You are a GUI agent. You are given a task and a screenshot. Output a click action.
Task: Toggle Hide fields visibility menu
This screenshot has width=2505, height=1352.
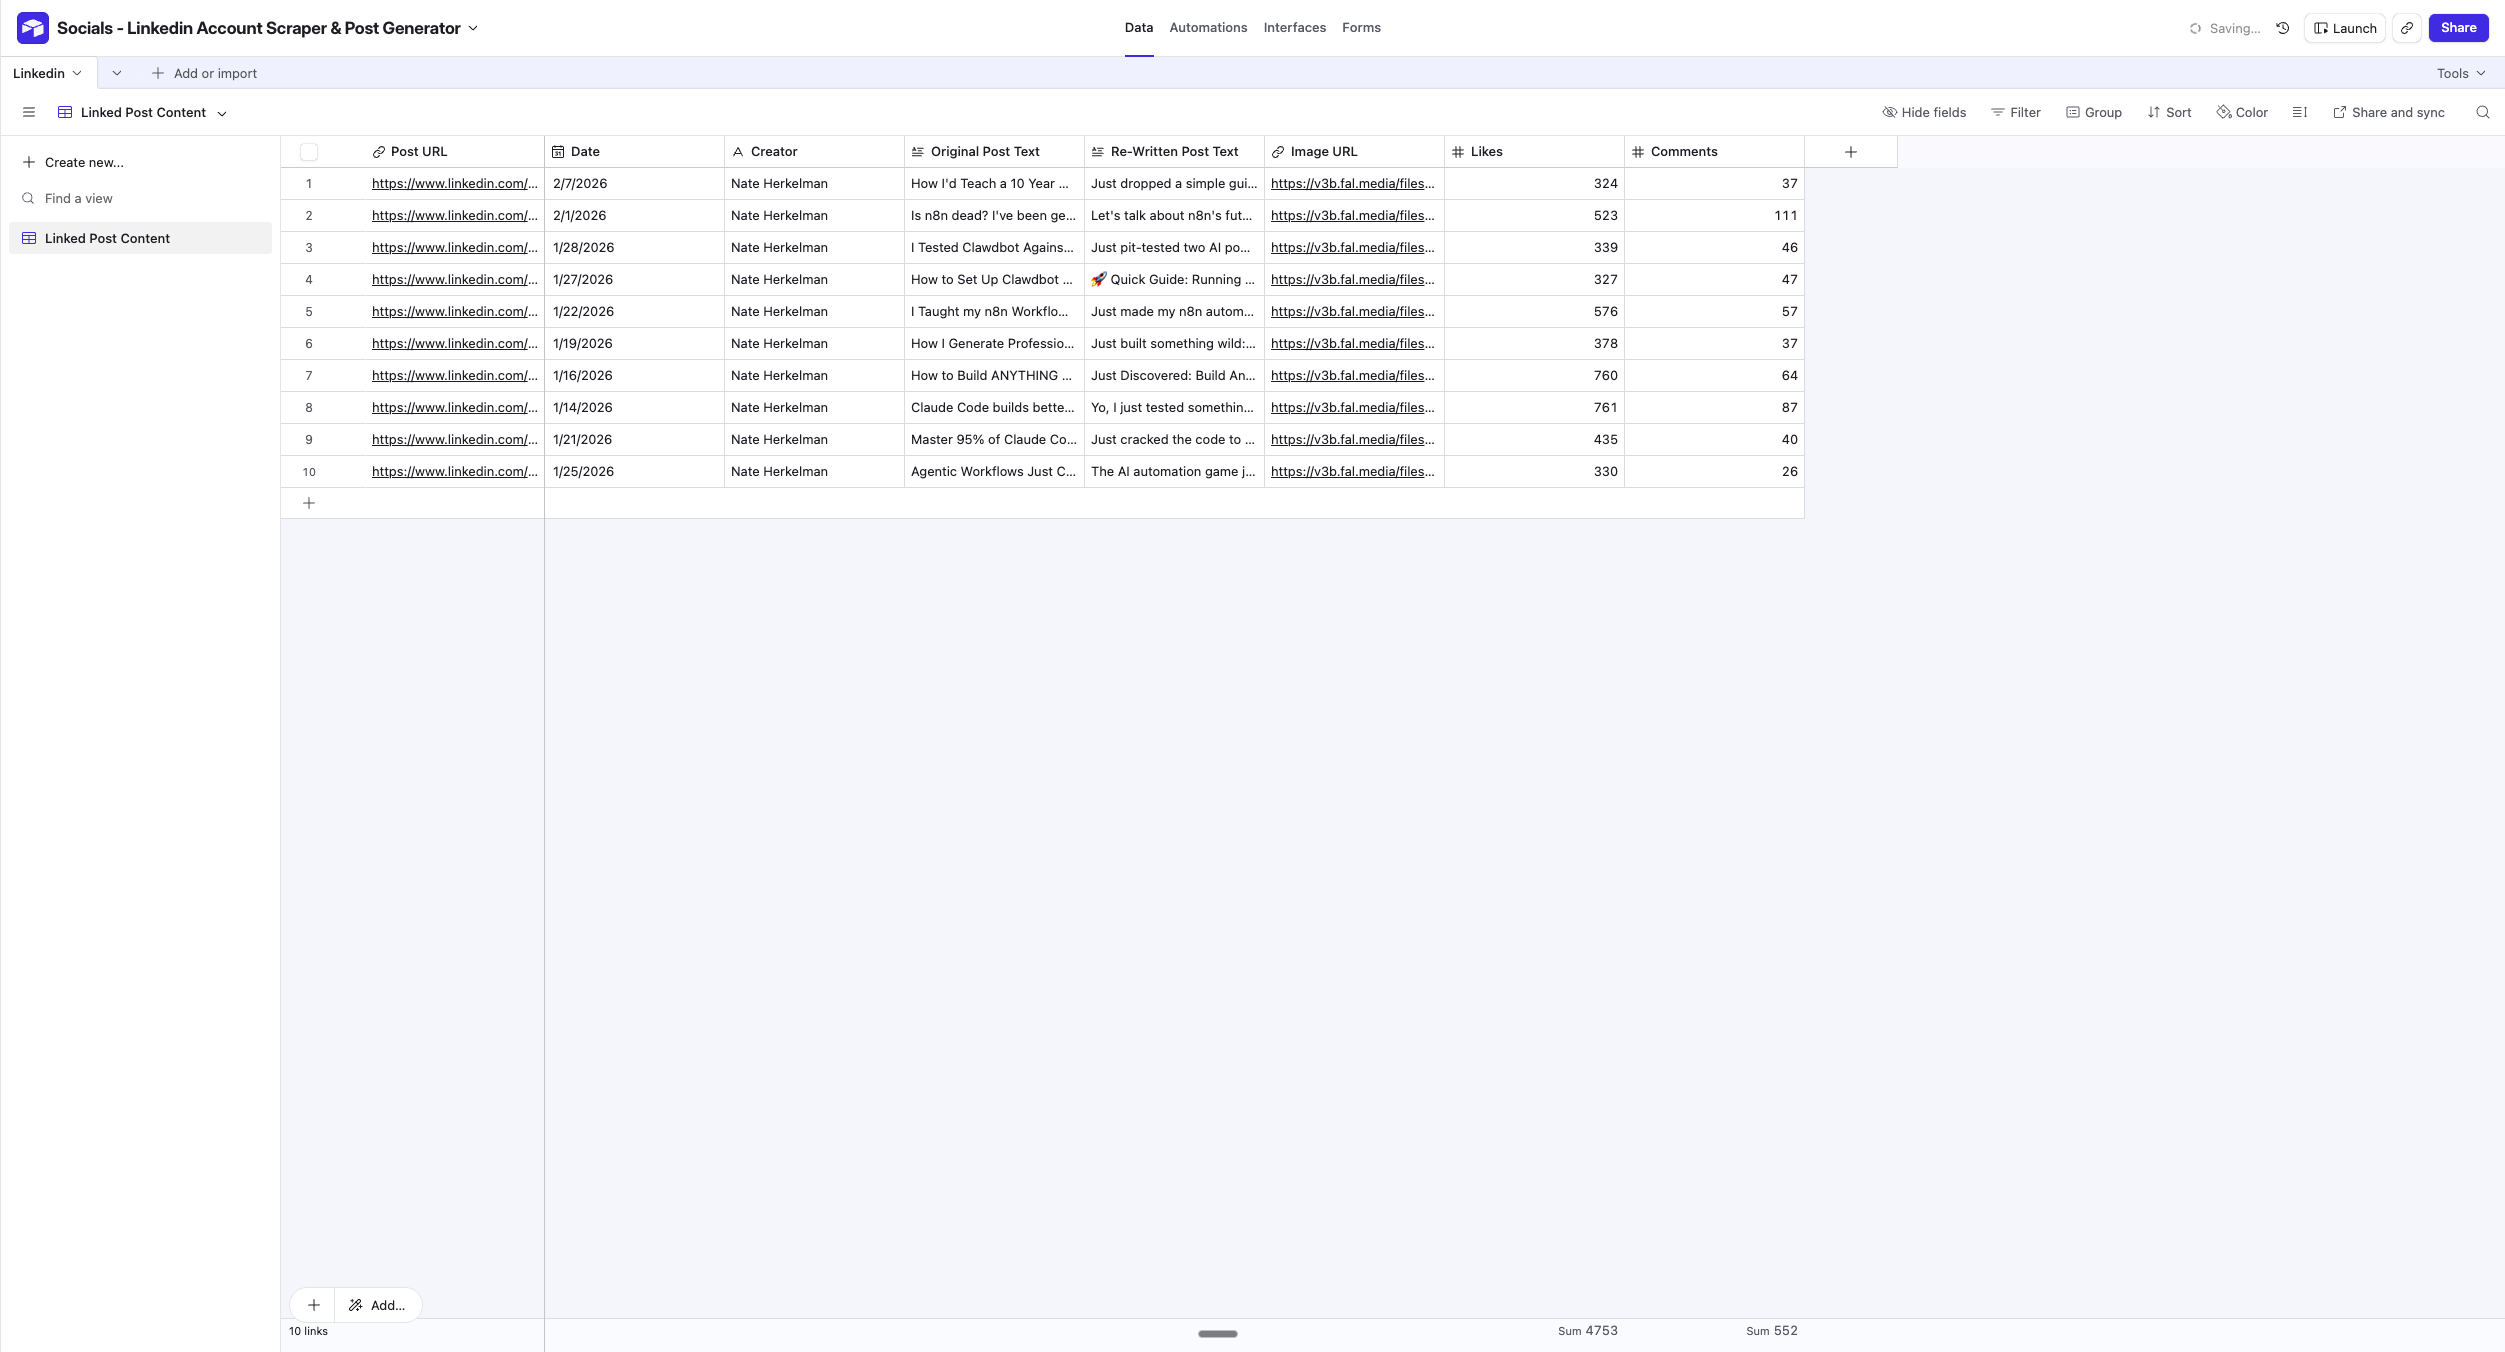pos(1924,112)
